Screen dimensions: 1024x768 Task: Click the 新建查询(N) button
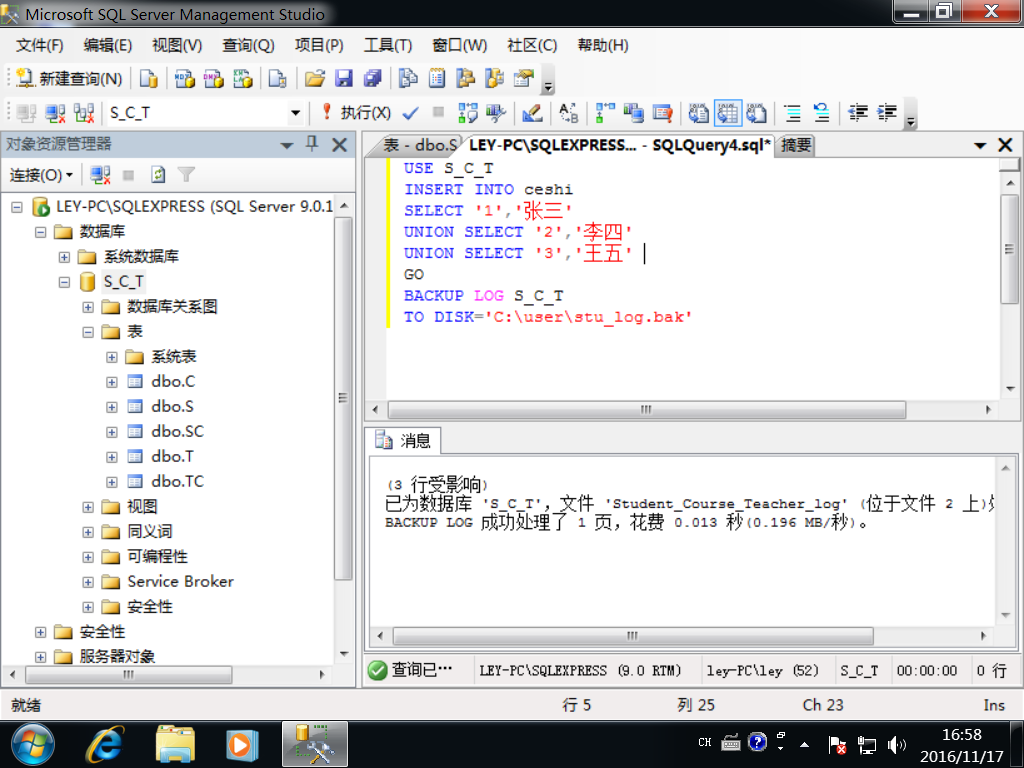(69, 79)
